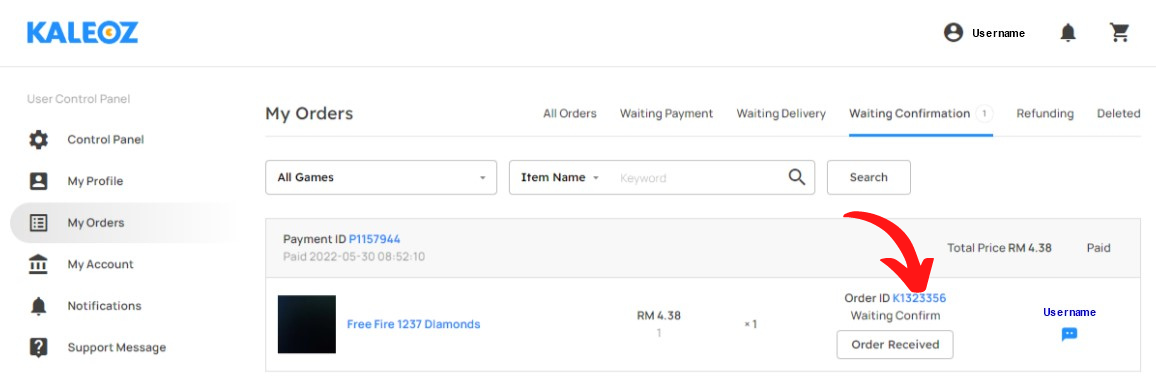Click the magnifier icon in keyword field
This screenshot has width=1156, height=382.
(x=796, y=177)
